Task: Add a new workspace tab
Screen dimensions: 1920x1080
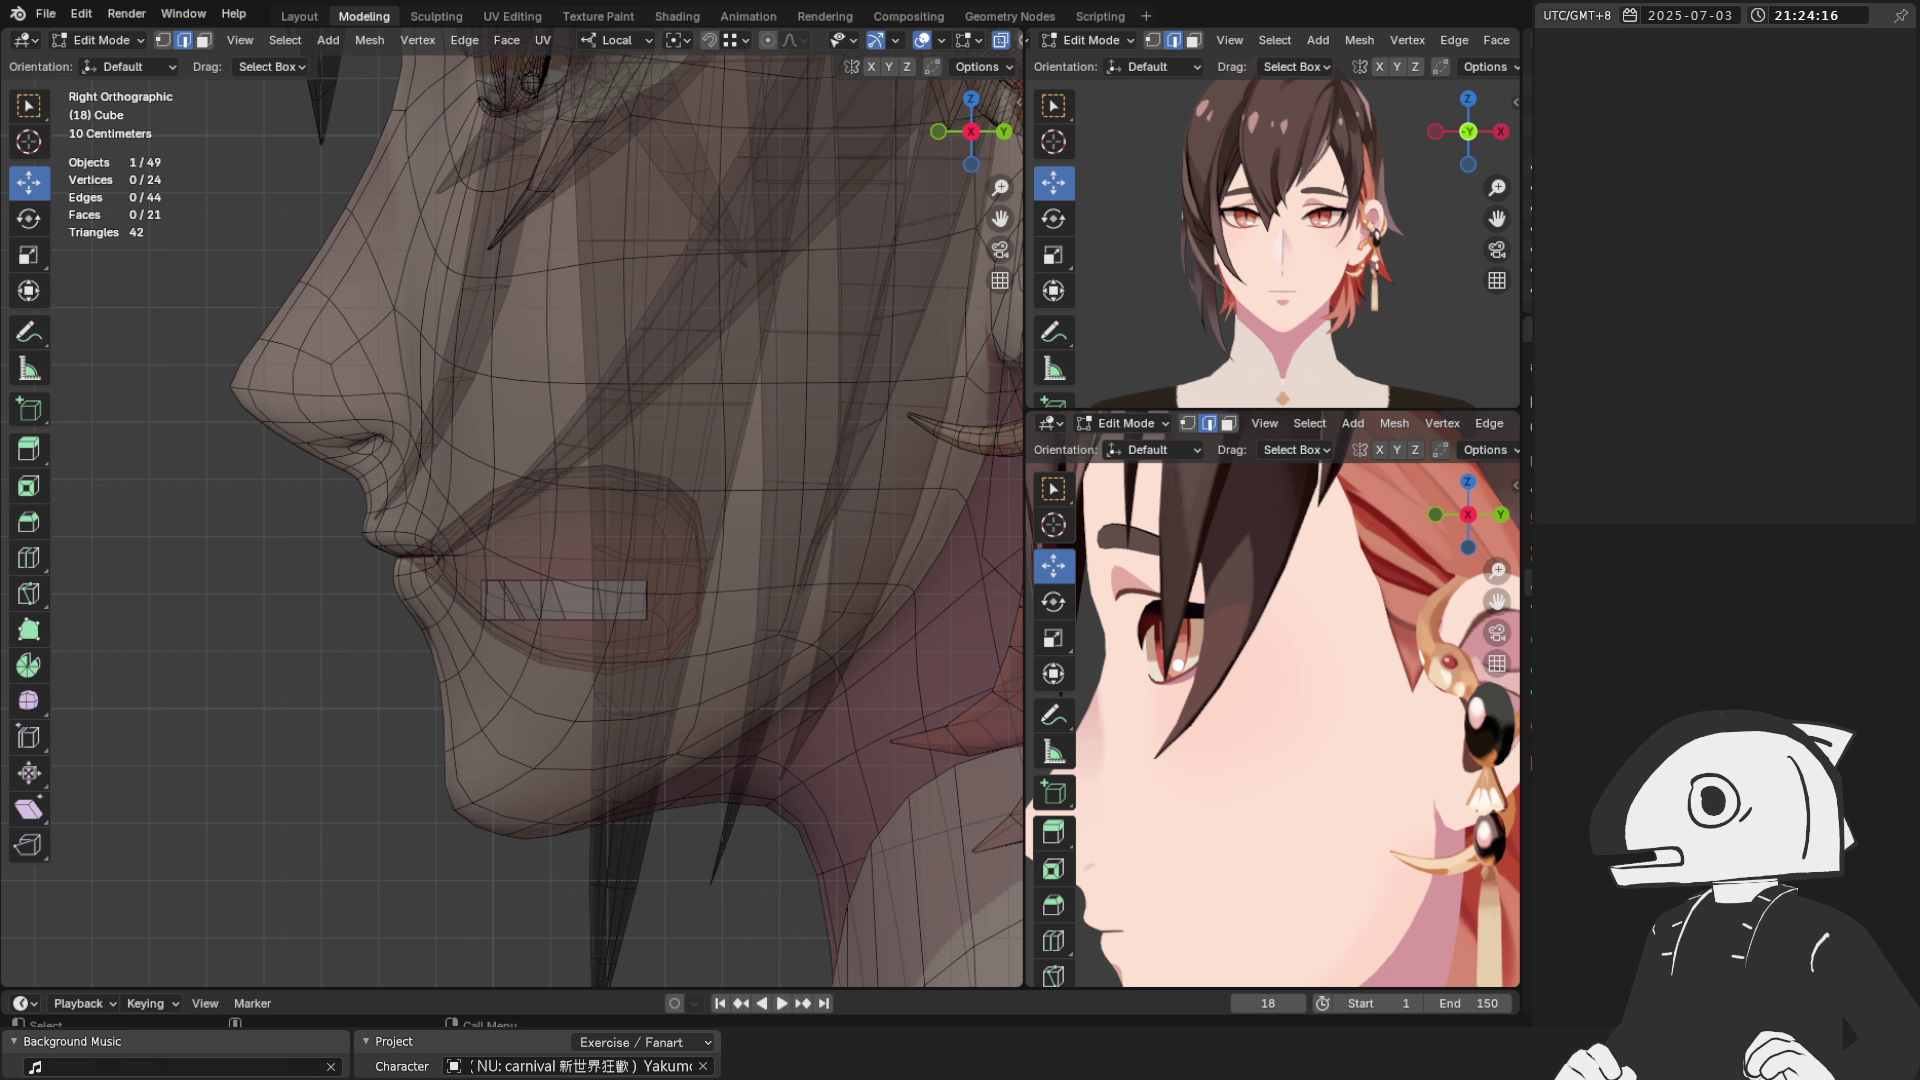Action: tap(1146, 16)
